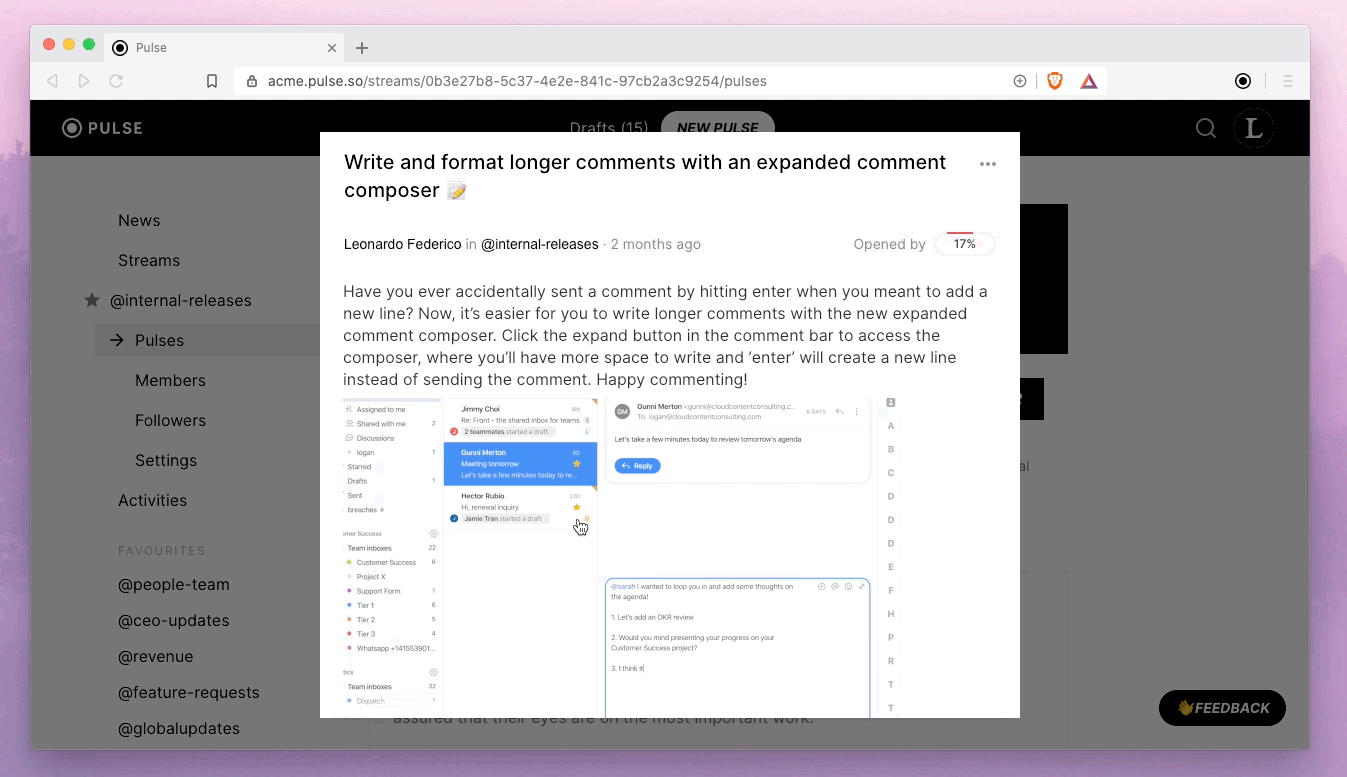Click the 17% opened-by progress indicator
This screenshot has width=1347, height=777.
coord(964,244)
